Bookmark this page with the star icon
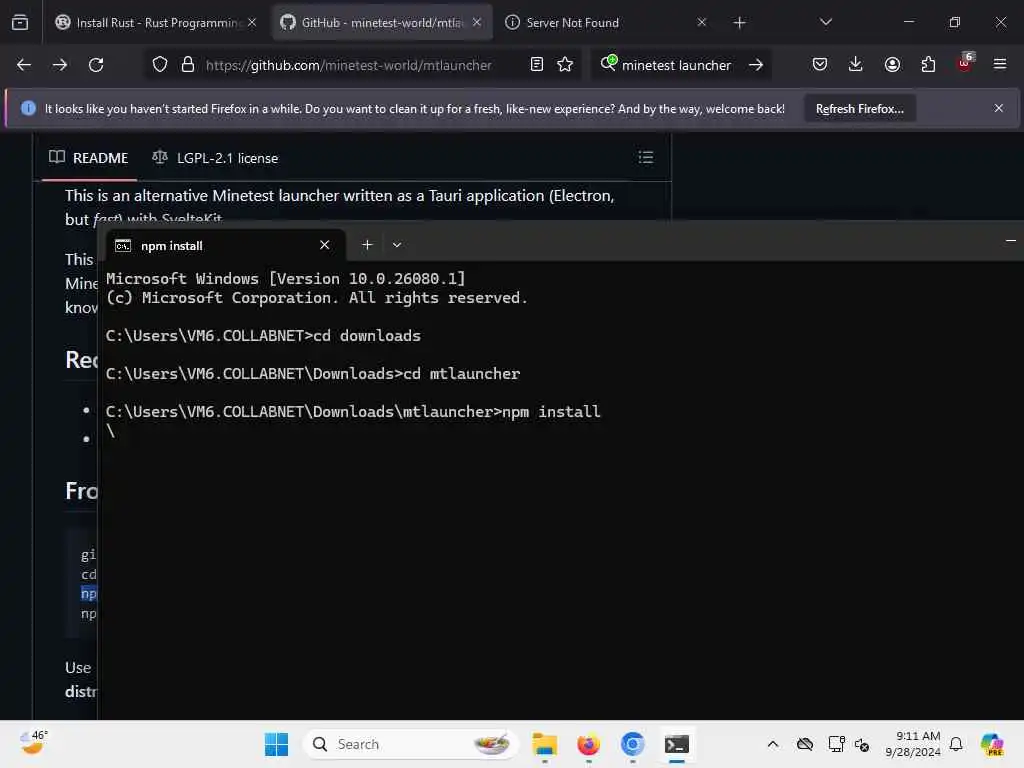Image resolution: width=1024 pixels, height=768 pixels. coord(565,65)
